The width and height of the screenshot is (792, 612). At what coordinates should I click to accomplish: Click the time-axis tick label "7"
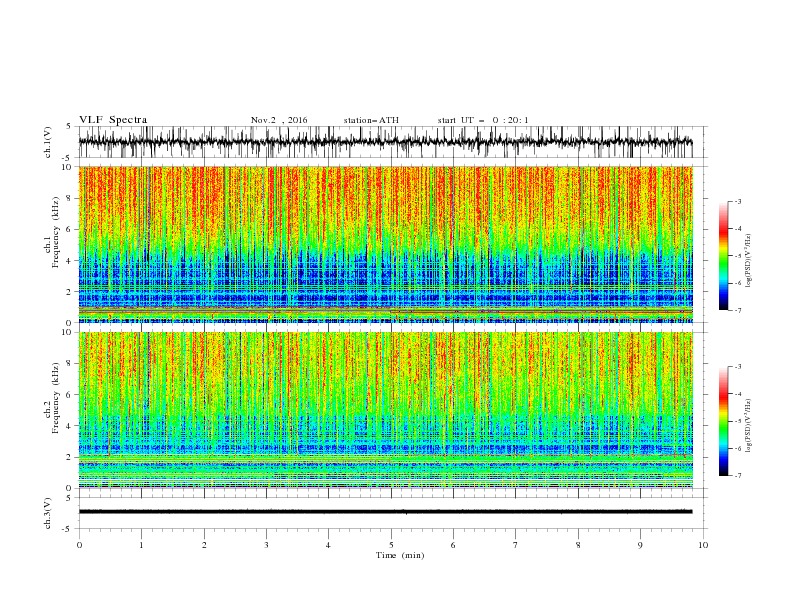(x=516, y=545)
